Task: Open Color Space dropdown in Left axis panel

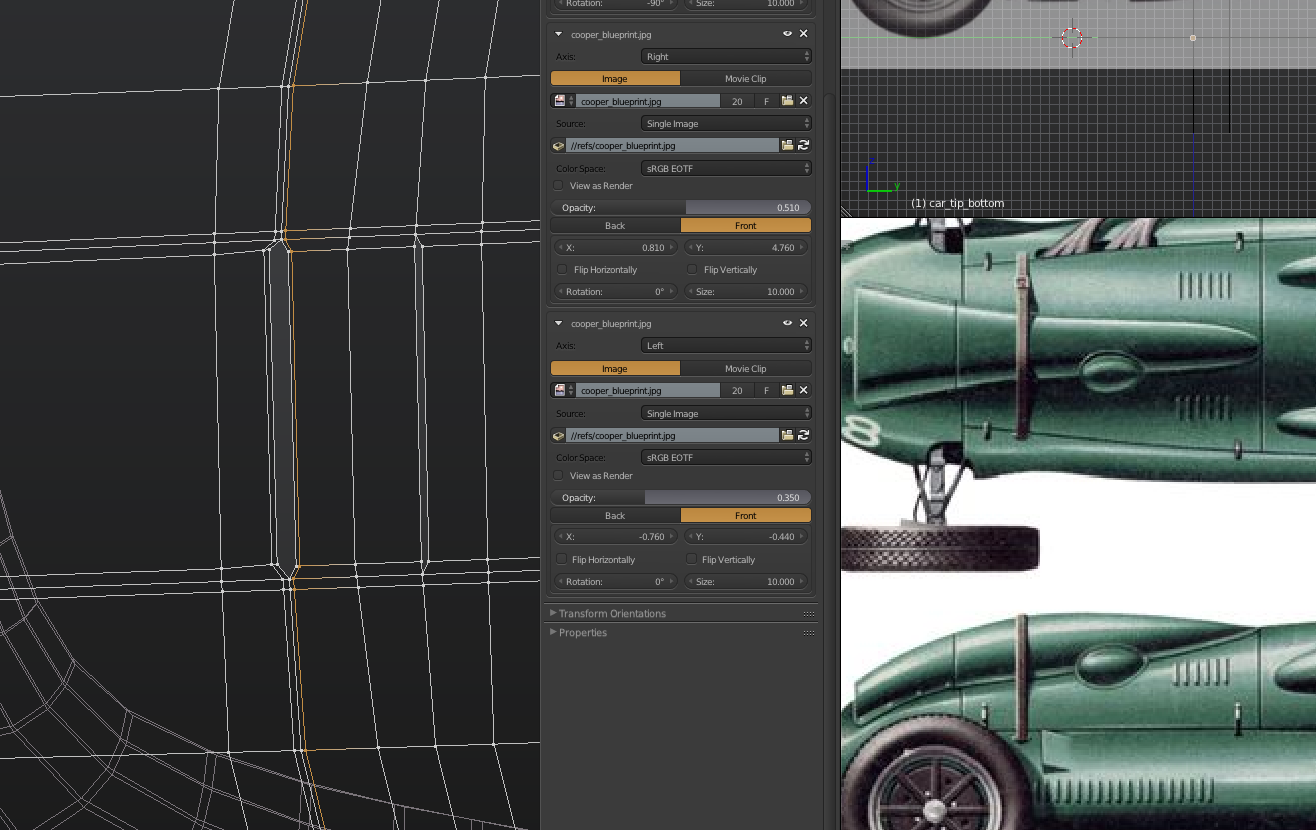Action: pyautogui.click(x=726, y=458)
